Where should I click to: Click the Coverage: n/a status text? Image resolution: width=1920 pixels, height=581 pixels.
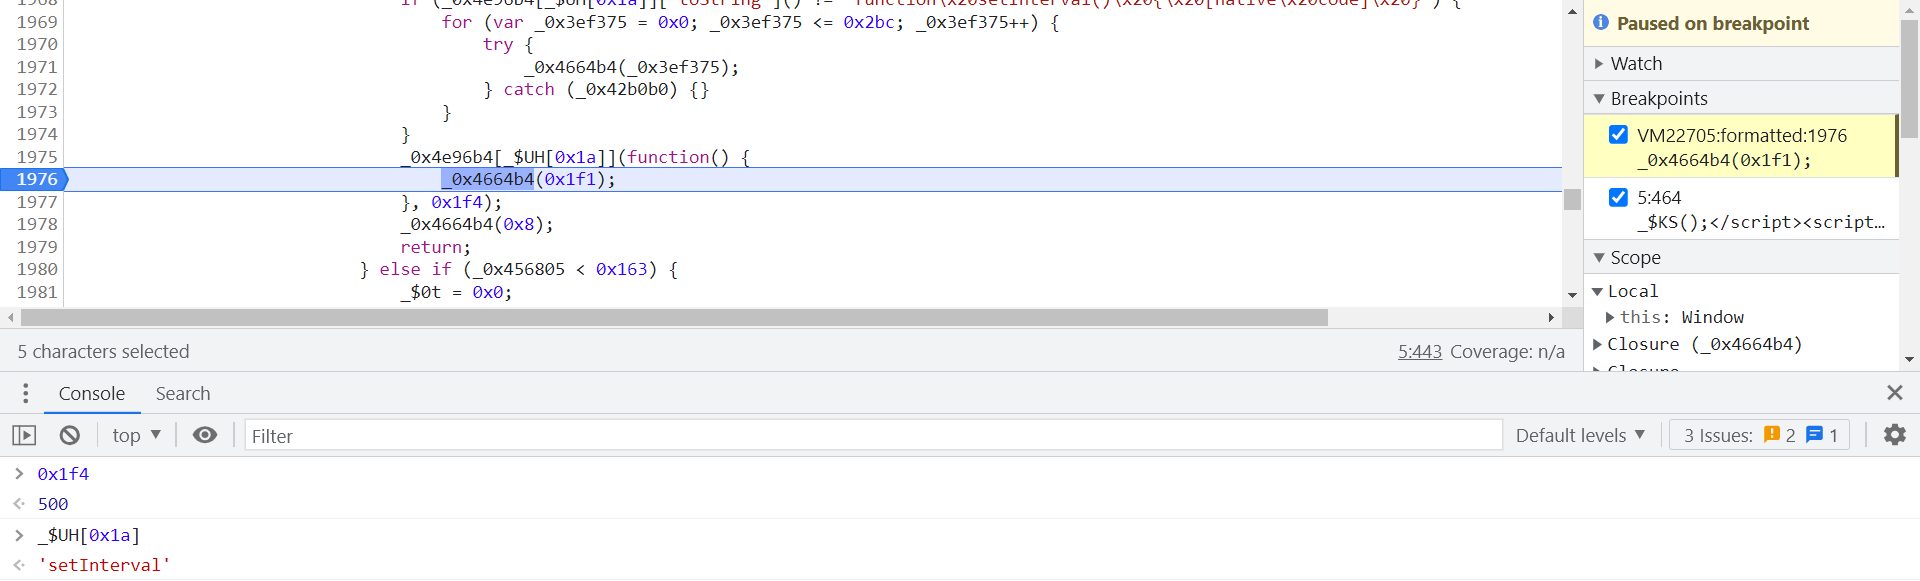(1507, 351)
